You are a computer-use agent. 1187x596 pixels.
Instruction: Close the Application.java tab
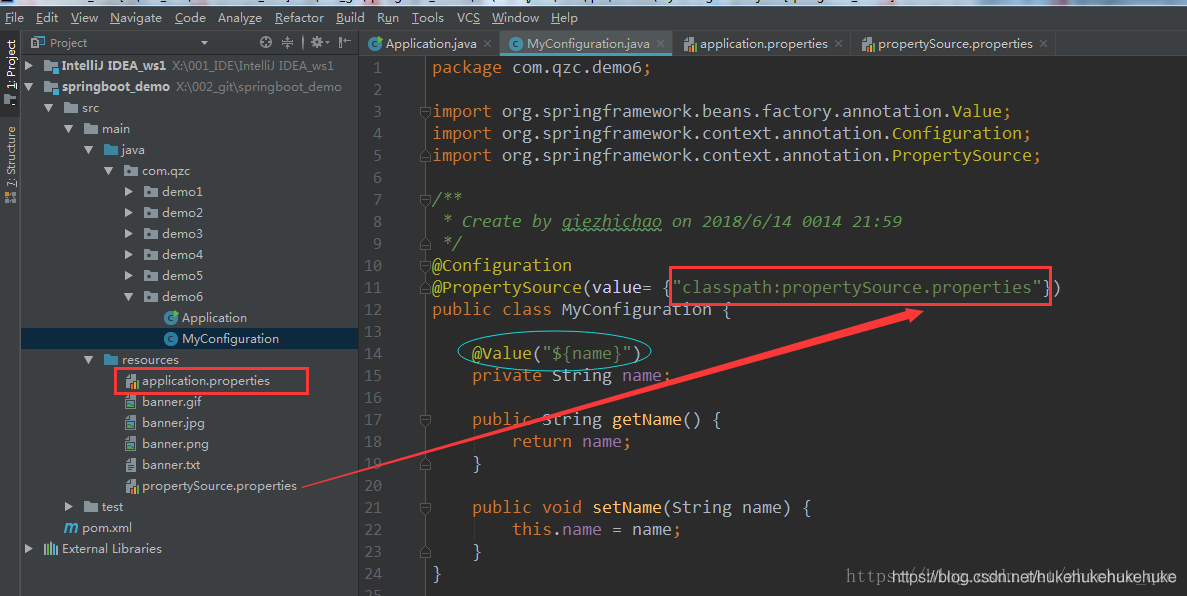pyautogui.click(x=488, y=44)
